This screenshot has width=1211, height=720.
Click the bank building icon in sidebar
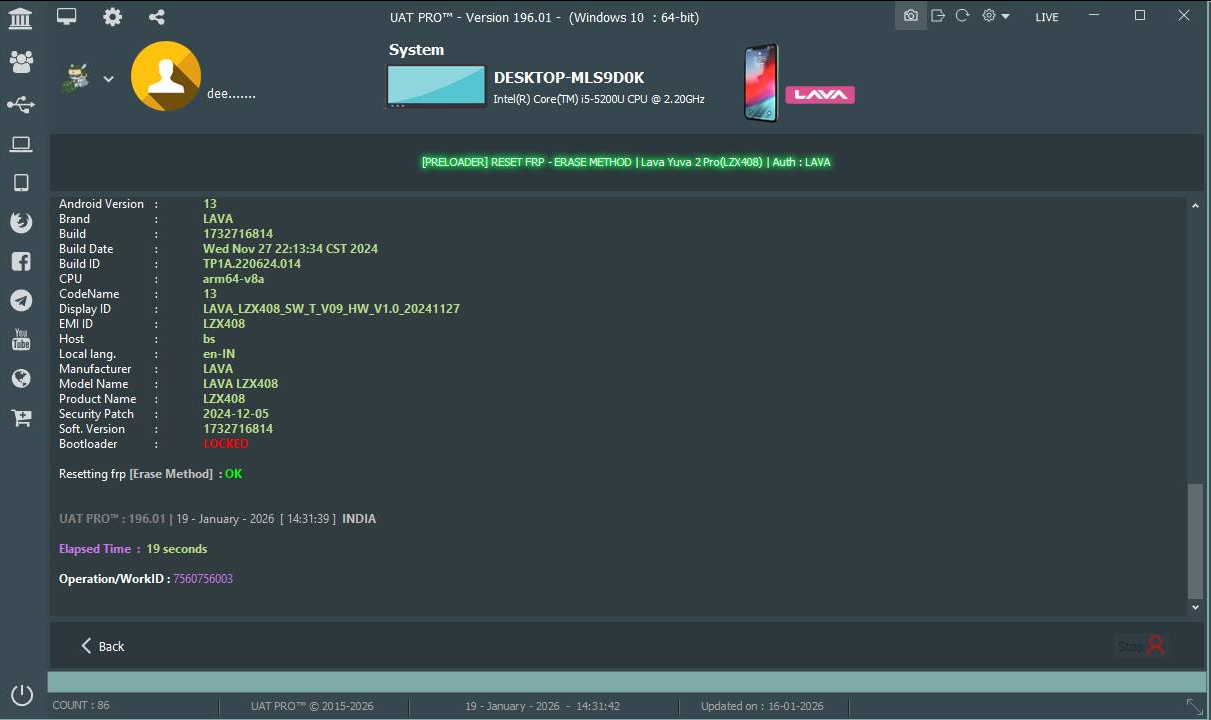(20, 17)
